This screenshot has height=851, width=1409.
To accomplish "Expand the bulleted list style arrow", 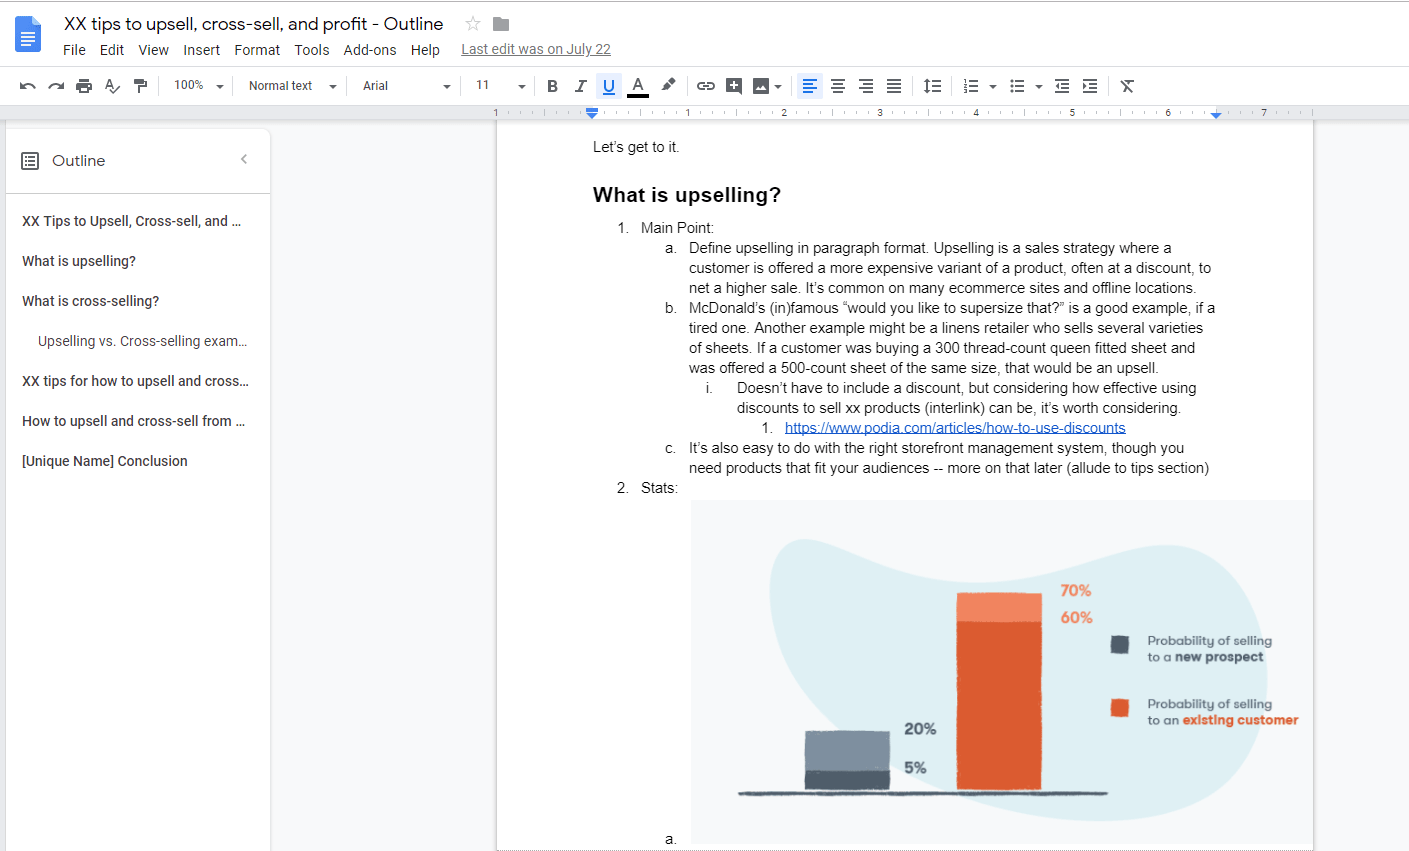I will click(x=1039, y=86).
